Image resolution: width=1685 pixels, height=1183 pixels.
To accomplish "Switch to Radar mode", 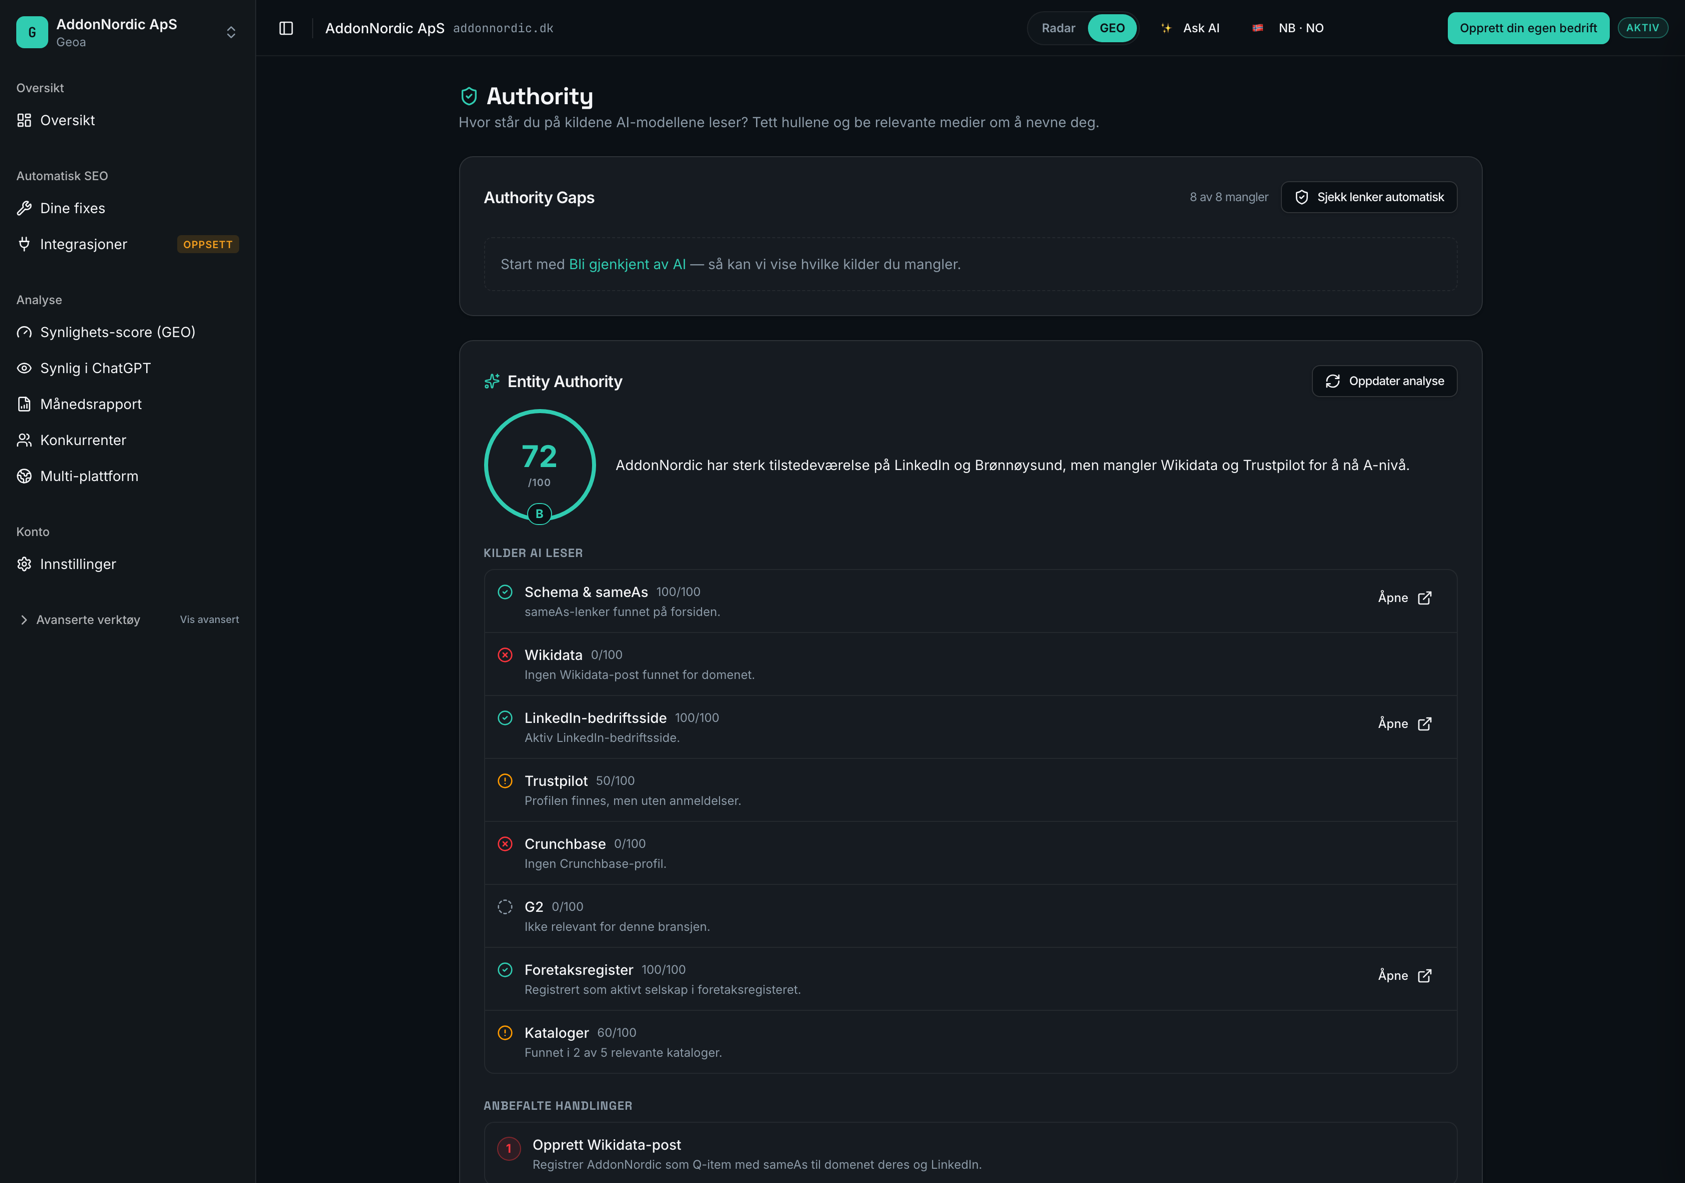I will [x=1058, y=28].
